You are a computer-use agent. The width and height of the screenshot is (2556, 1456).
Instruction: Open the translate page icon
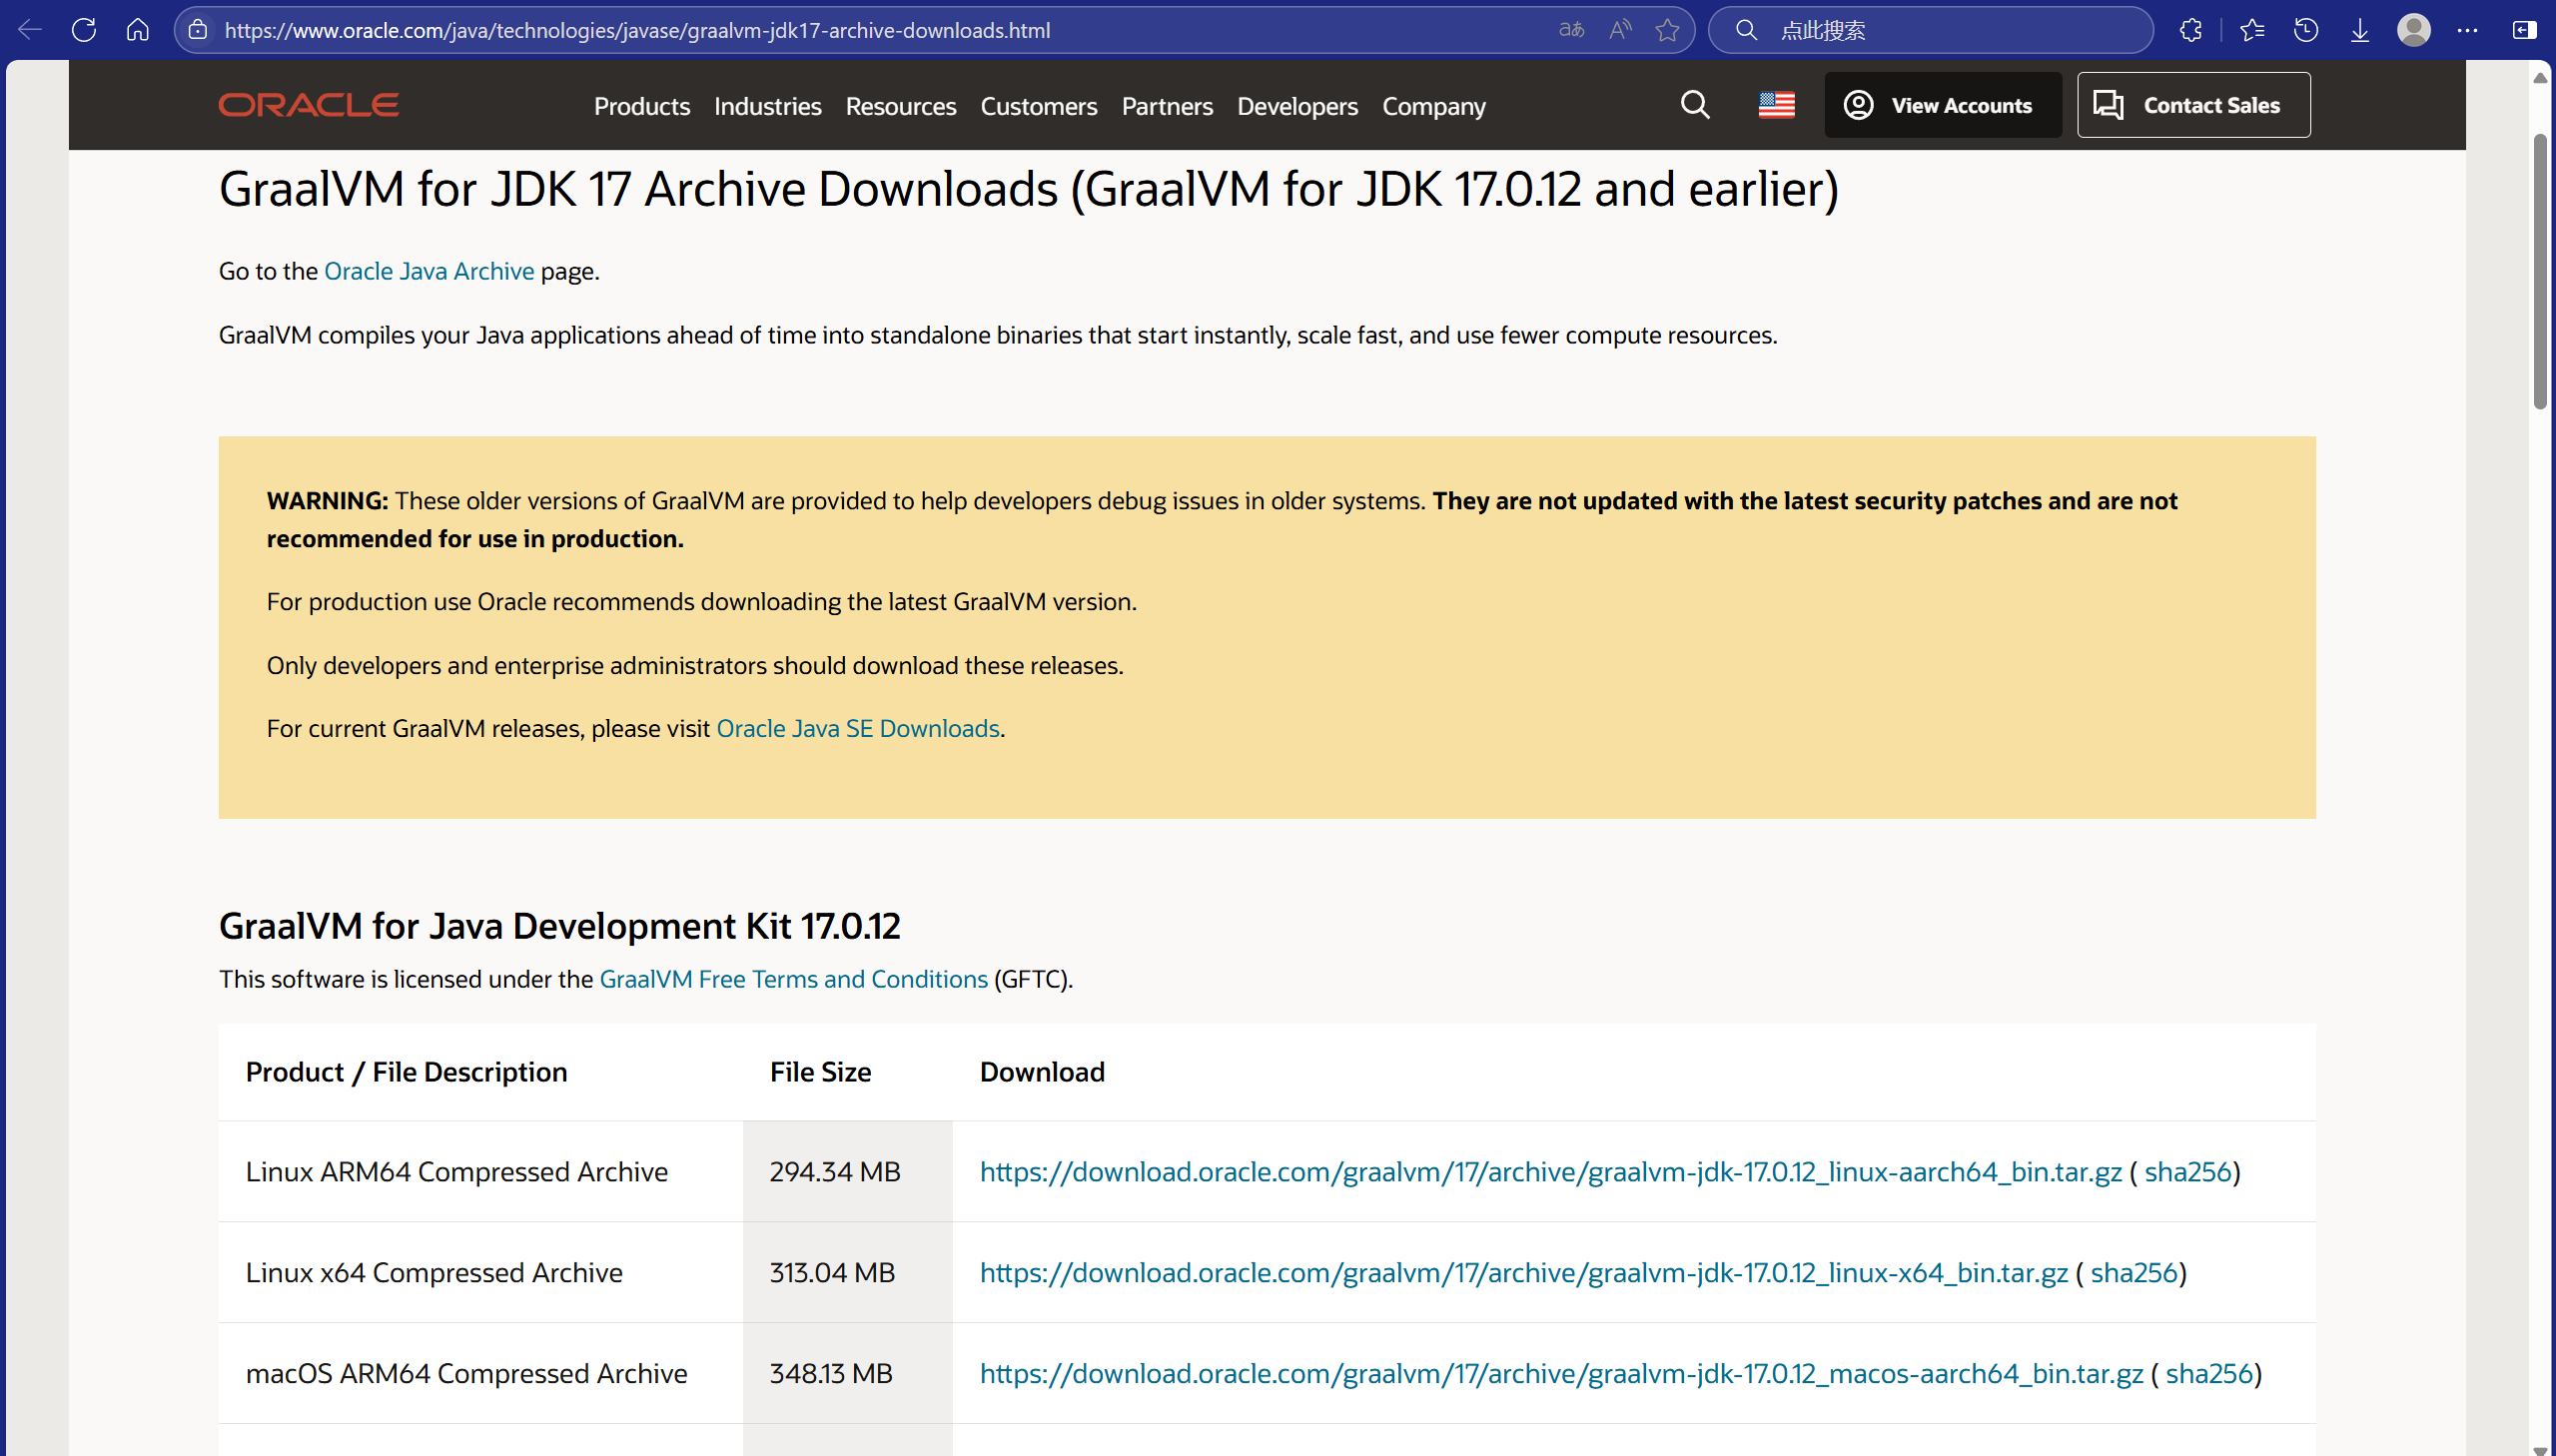point(1571,30)
